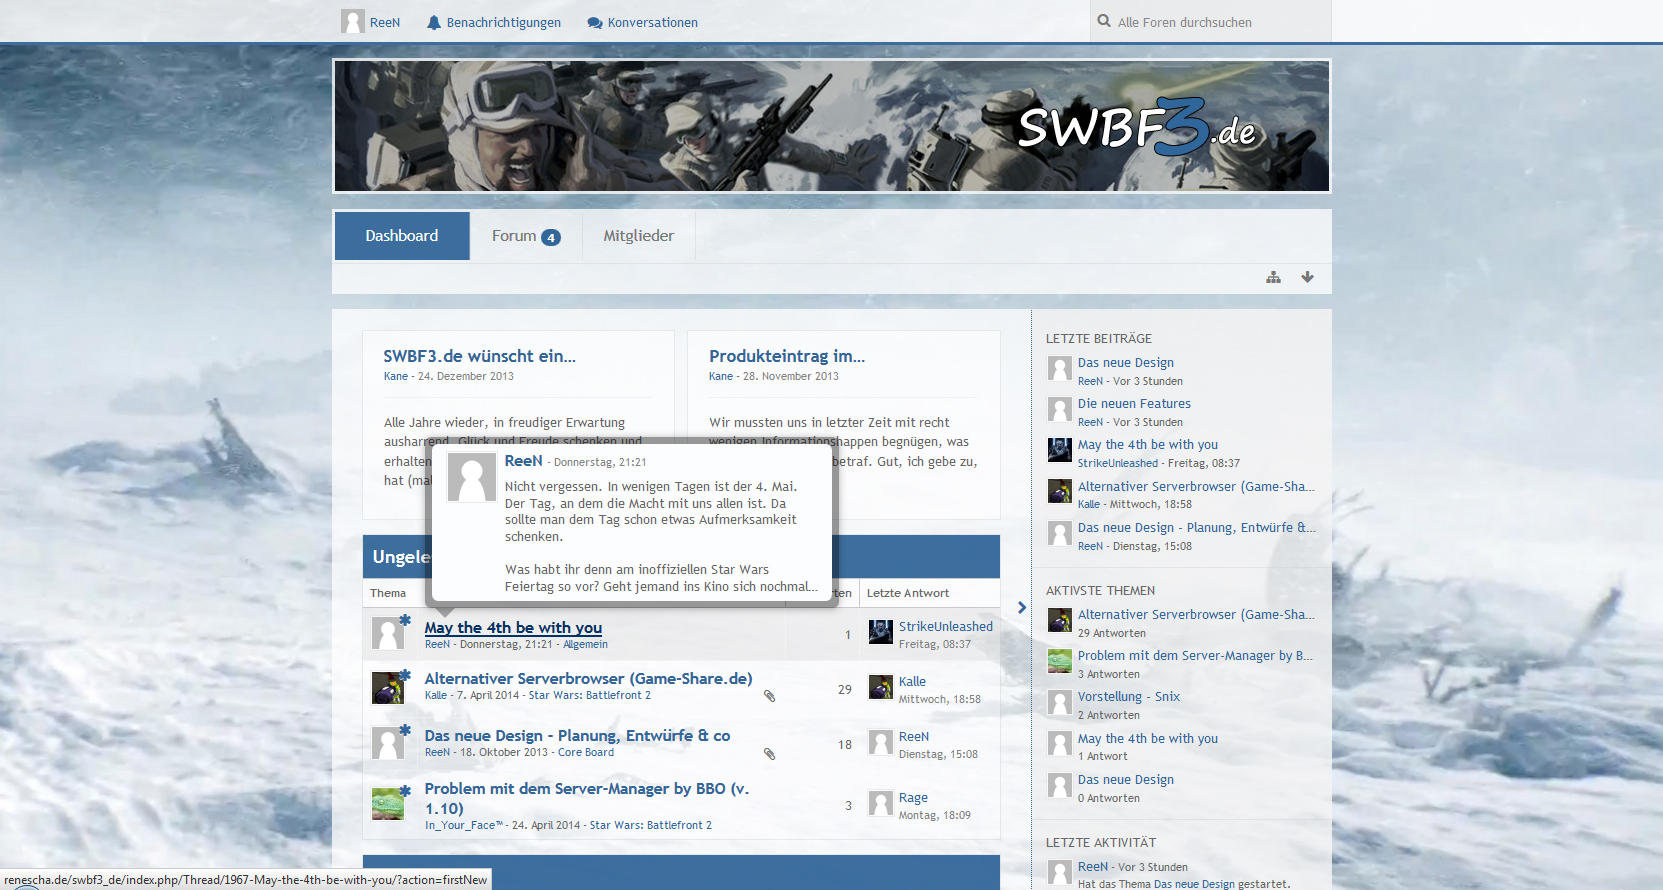Jump down using the arrow icon

pyautogui.click(x=1307, y=277)
